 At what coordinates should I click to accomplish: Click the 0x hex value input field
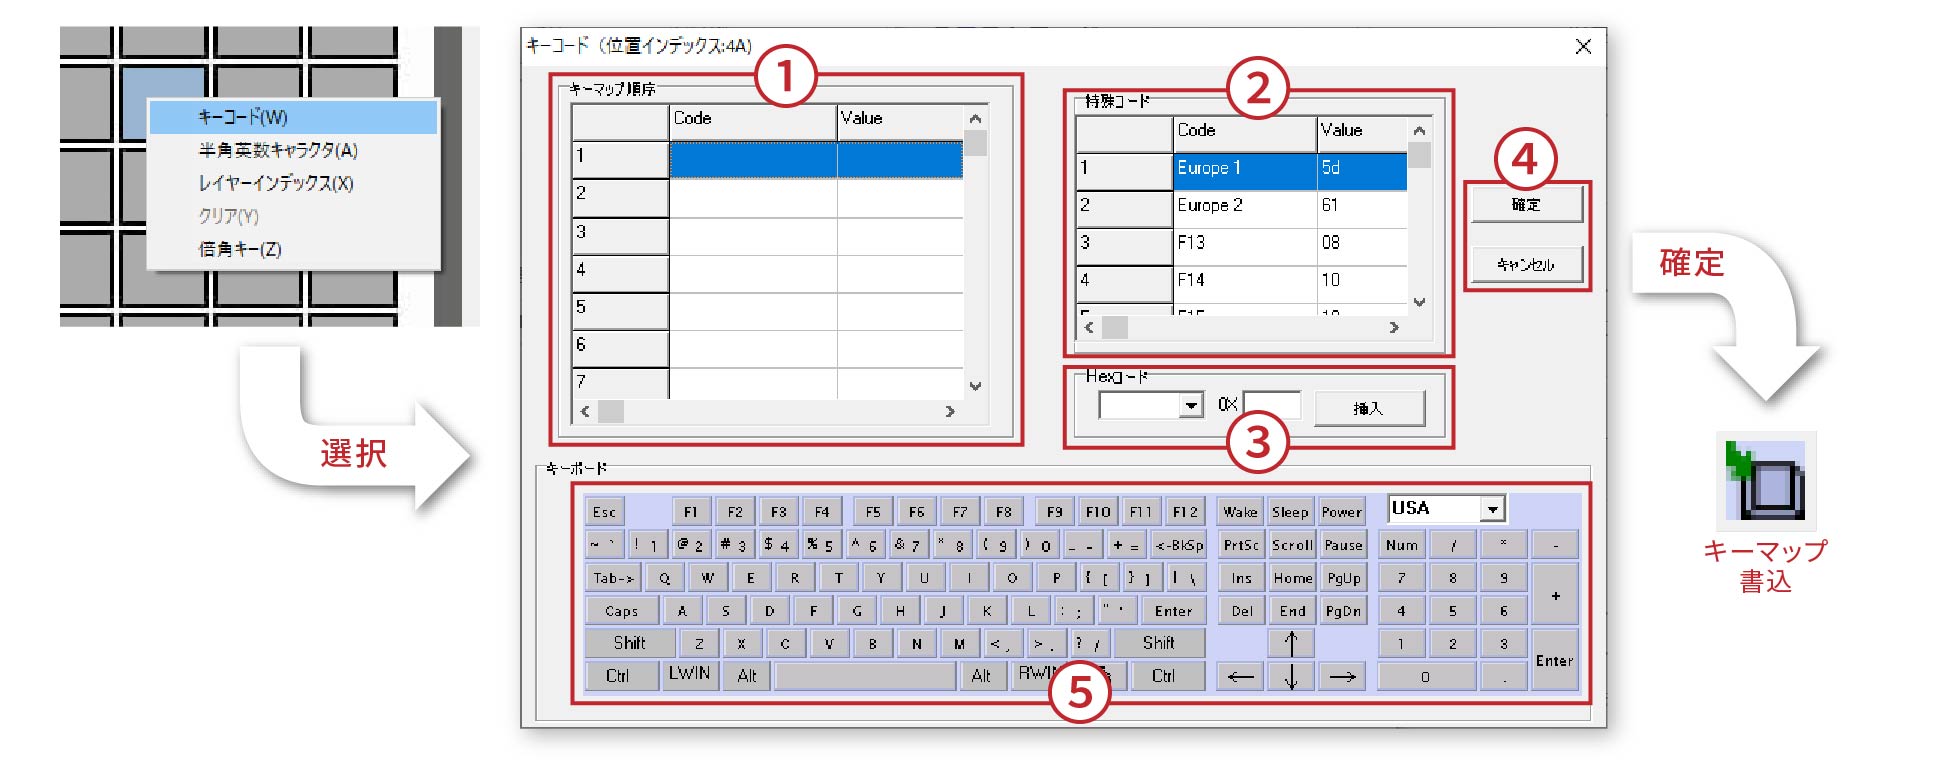tap(1271, 405)
